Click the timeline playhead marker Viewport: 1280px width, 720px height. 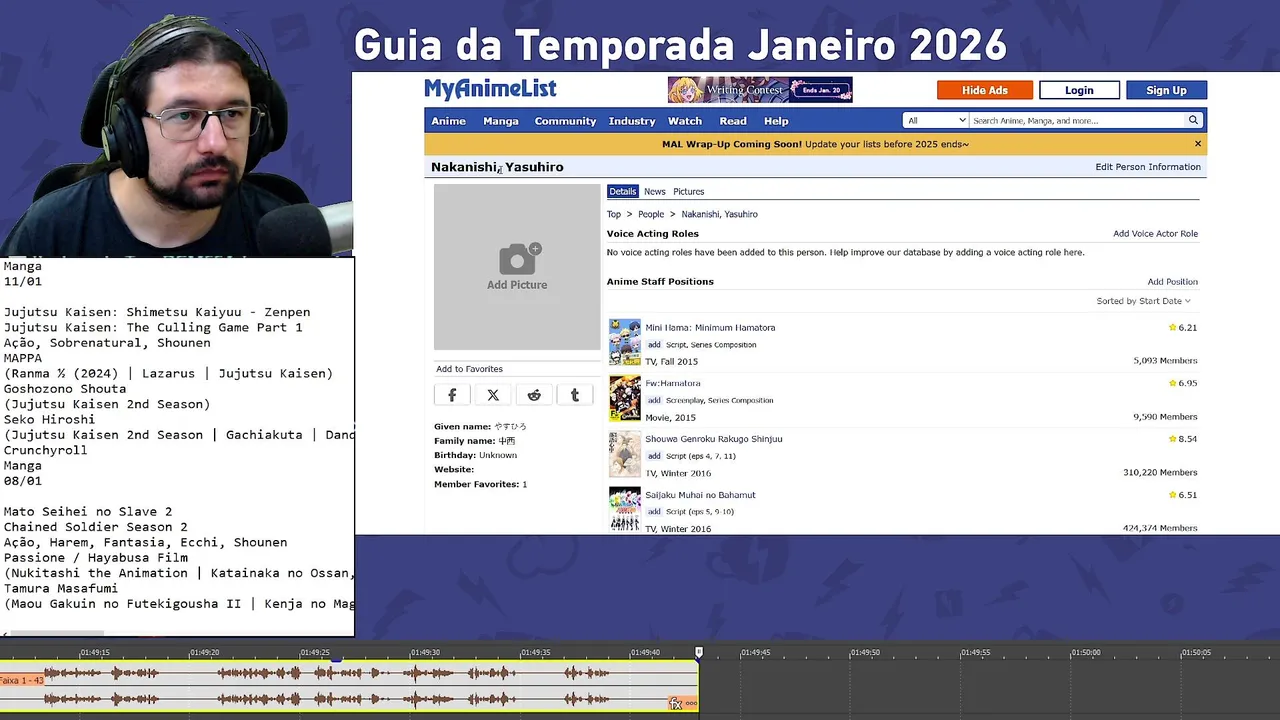tap(699, 652)
